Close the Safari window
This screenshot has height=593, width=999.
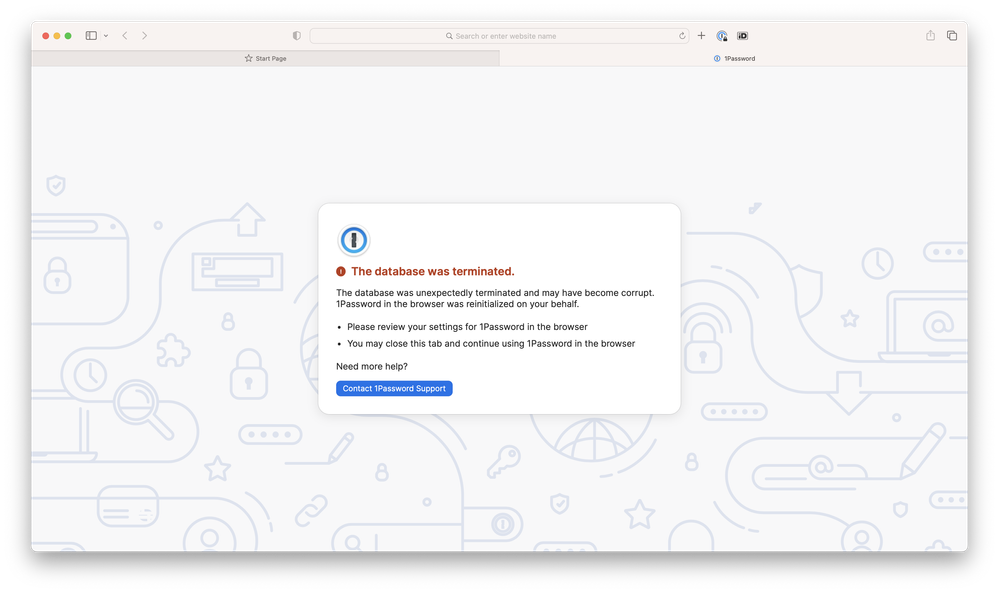46,36
